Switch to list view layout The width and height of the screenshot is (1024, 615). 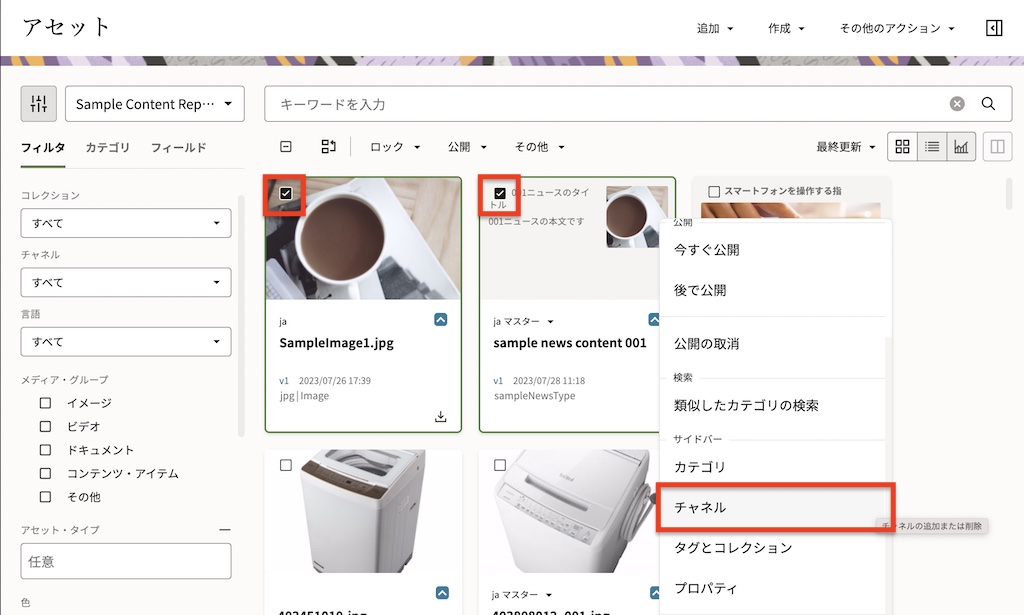pyautogui.click(x=932, y=146)
